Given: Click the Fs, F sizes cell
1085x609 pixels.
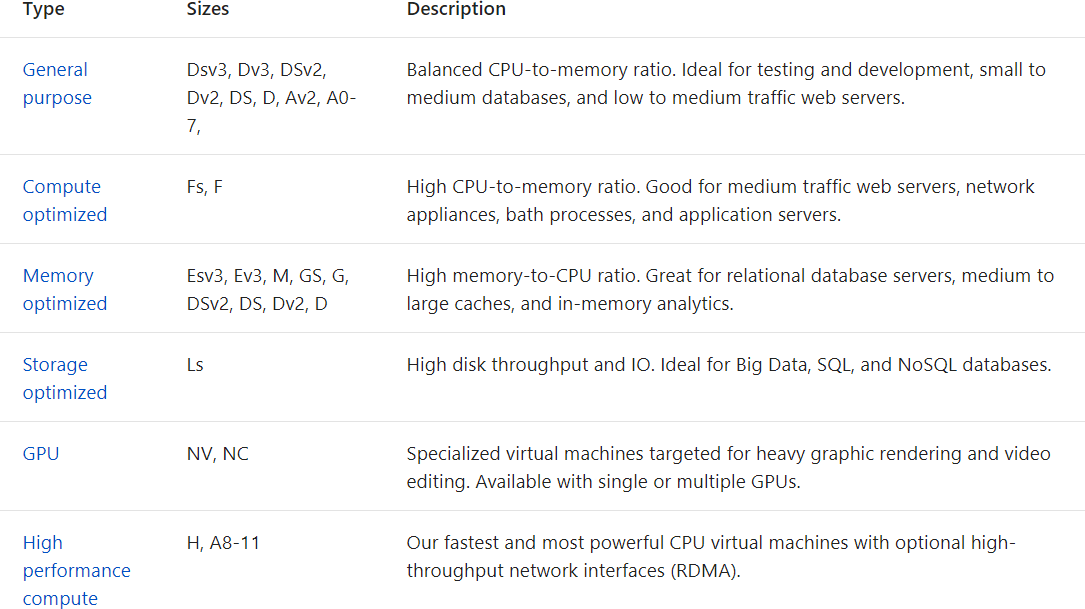Looking at the screenshot, I should [205, 187].
